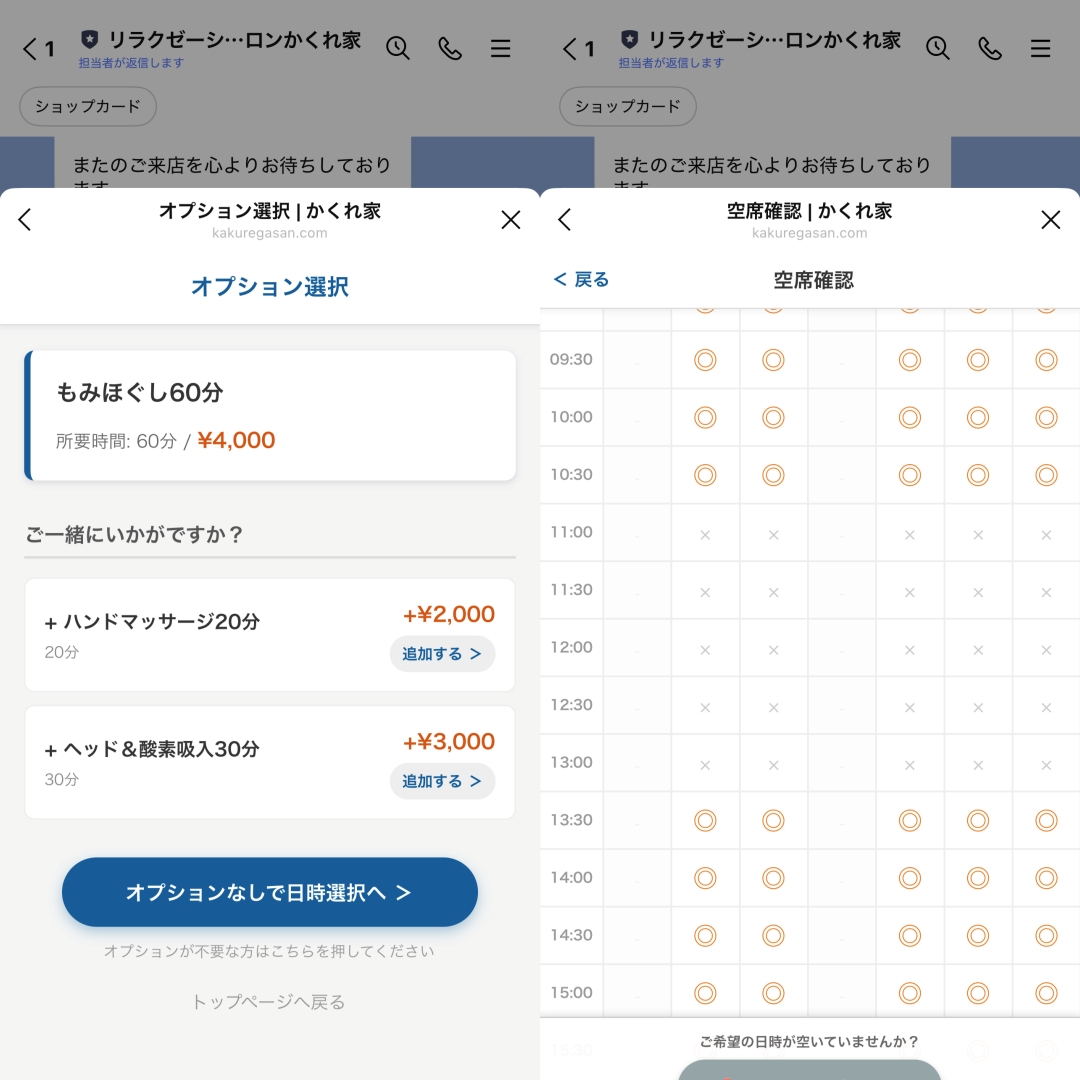Screen dimensions: 1080x1080
Task: Go back using the 戻る link on 空席確認
Action: (582, 280)
